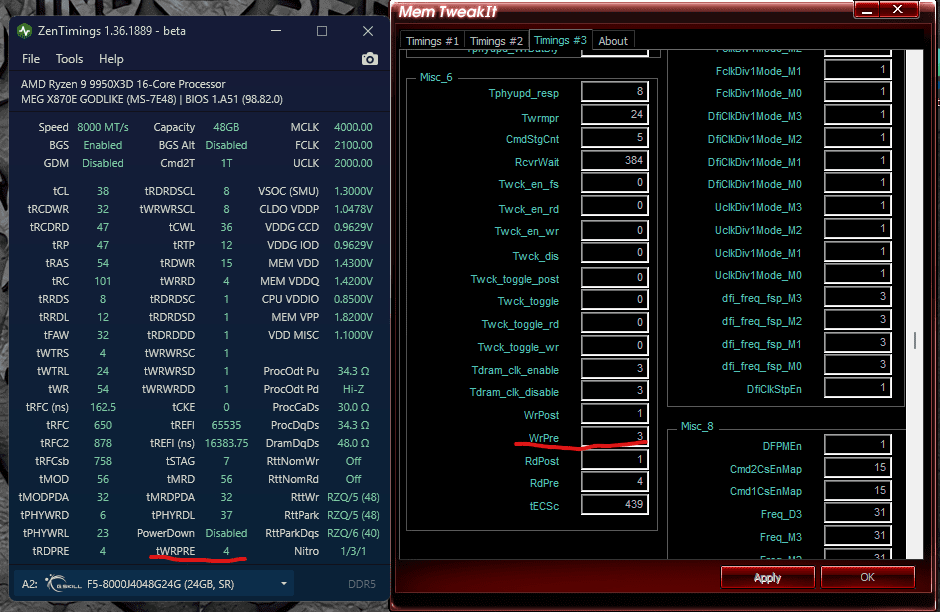Click the Freq_M3 value field
Screen dimensions: 940x612
(858, 536)
